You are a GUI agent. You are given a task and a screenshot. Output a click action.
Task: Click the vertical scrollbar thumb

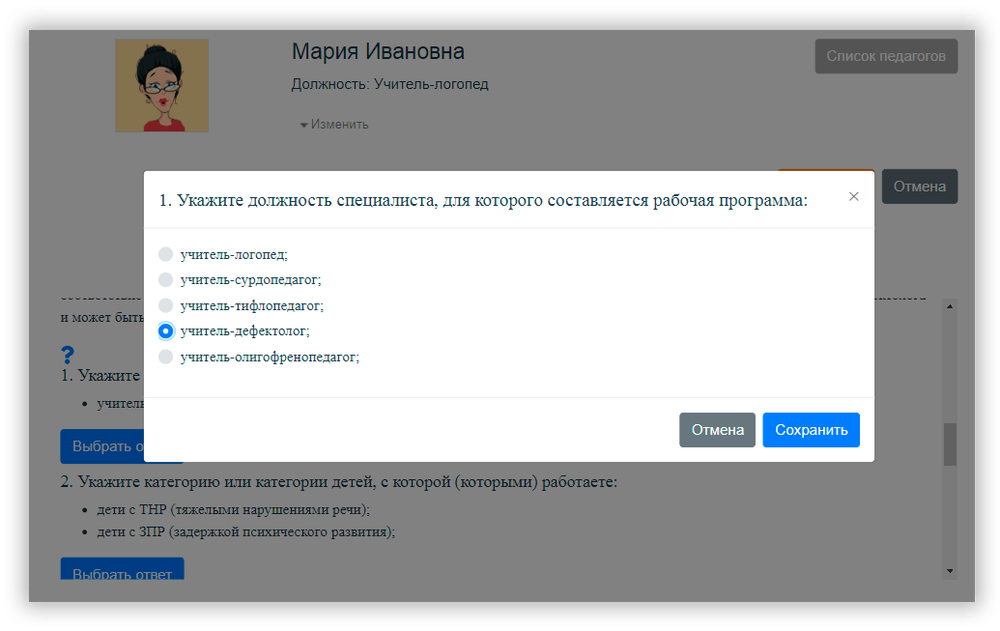[x=949, y=444]
